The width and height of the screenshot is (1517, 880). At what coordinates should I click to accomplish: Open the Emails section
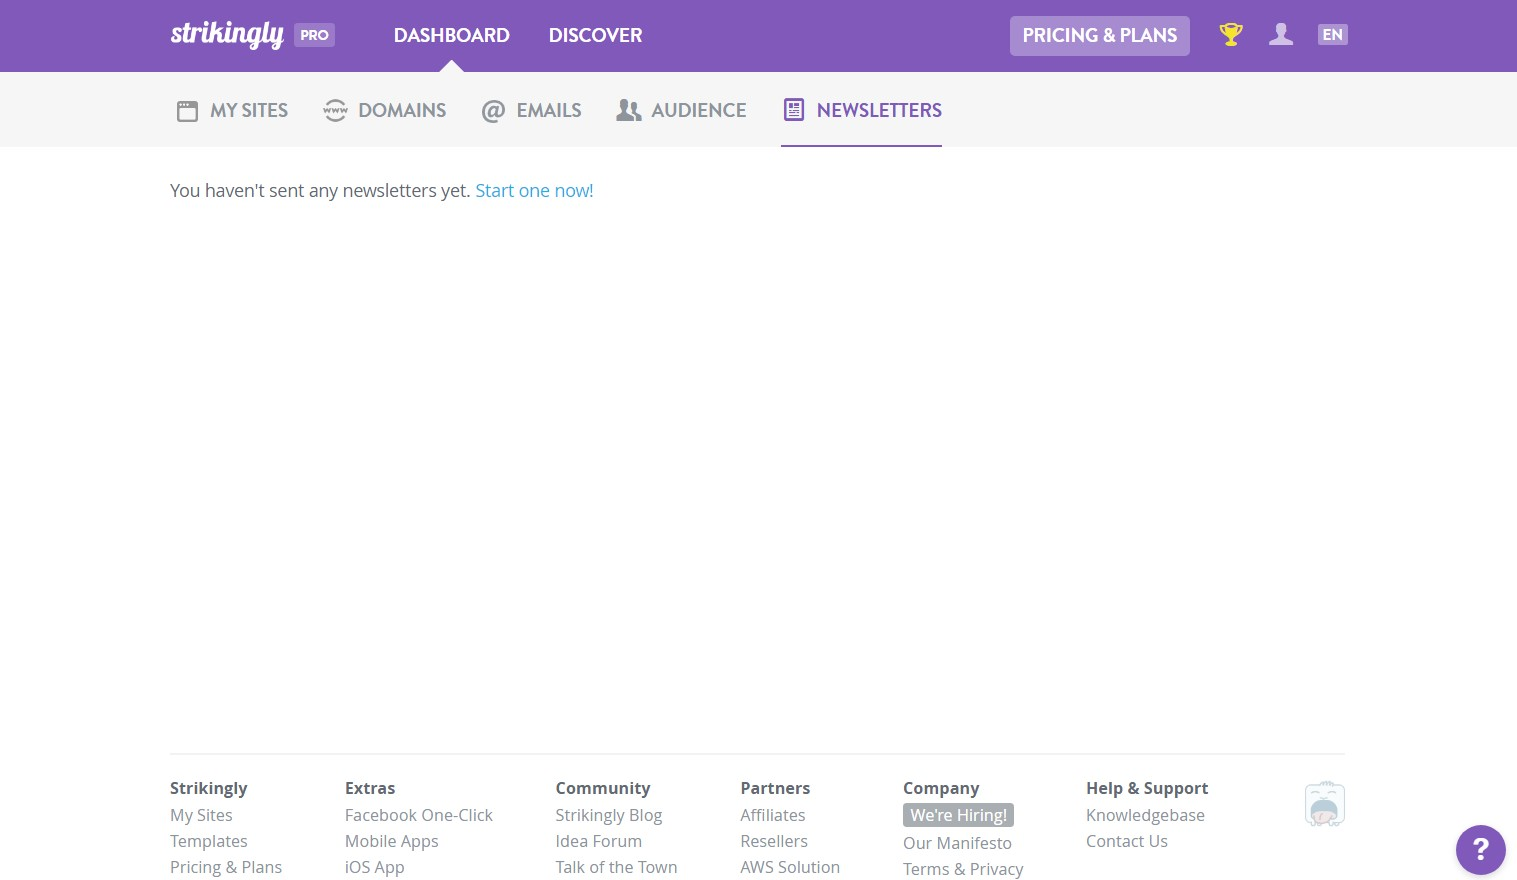(531, 110)
